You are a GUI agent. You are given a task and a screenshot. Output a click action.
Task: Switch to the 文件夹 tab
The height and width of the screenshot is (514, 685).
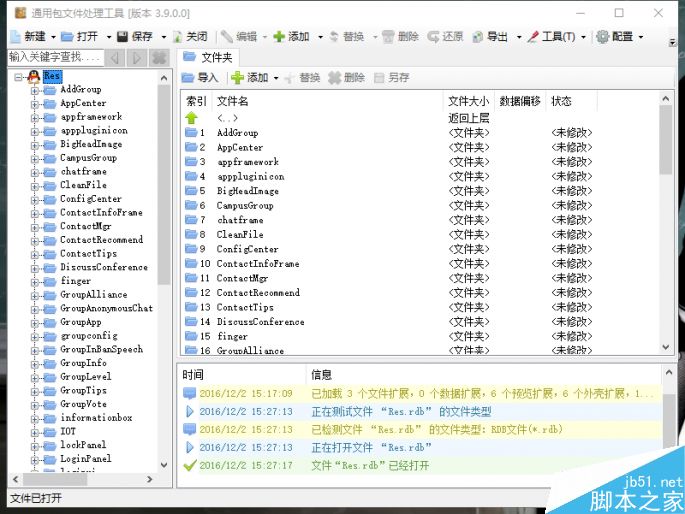[208, 58]
